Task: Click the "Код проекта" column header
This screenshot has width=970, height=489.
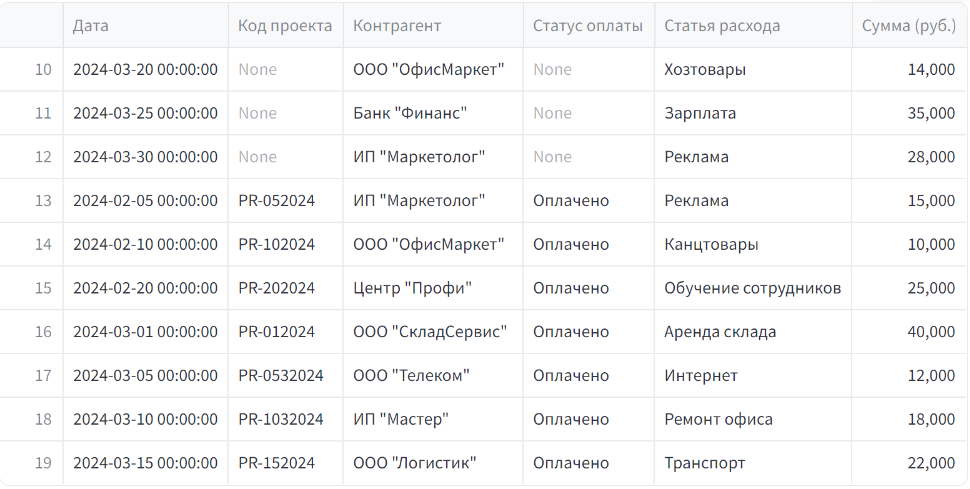Action: click(285, 25)
